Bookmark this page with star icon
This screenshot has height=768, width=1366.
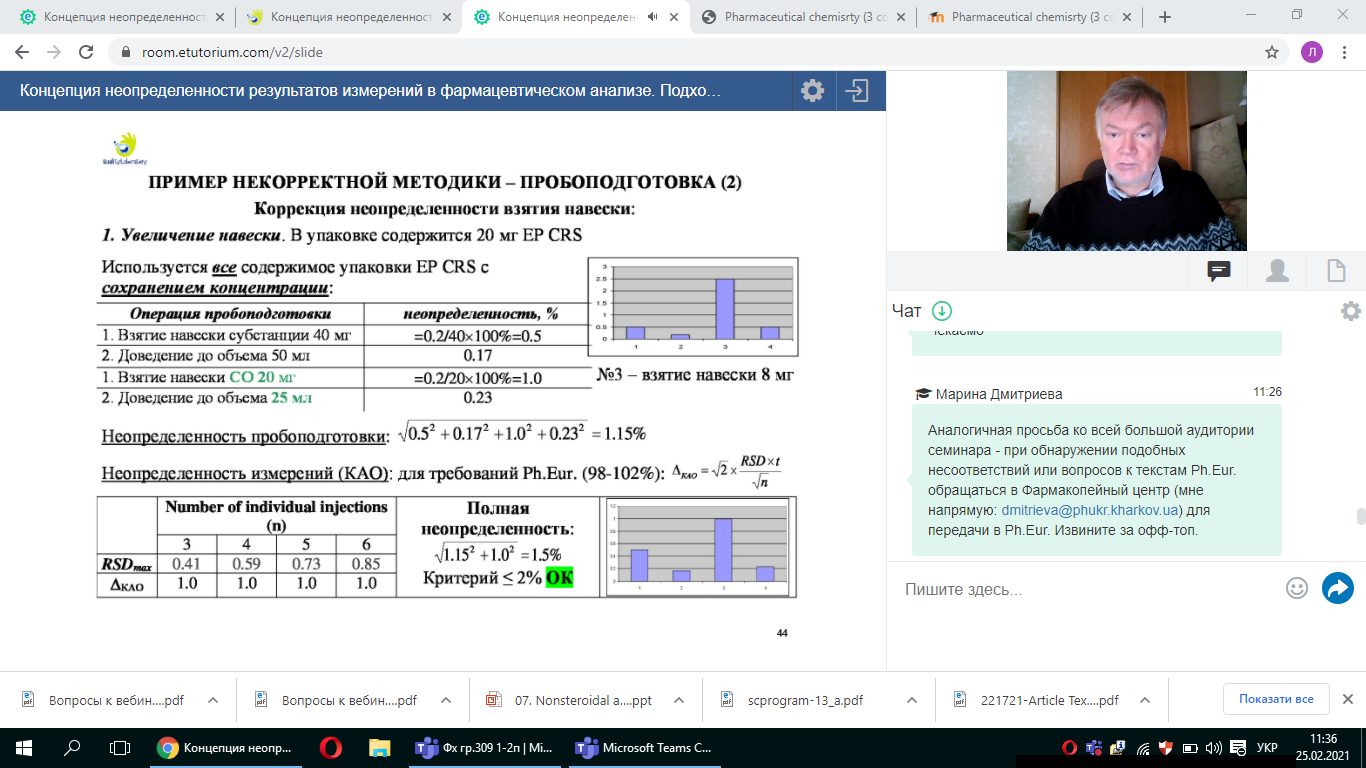tap(1272, 52)
